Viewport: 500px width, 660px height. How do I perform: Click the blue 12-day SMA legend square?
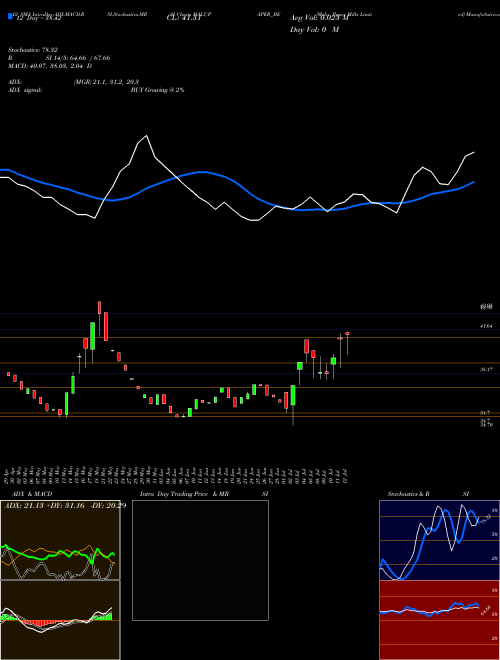pos(11,16)
